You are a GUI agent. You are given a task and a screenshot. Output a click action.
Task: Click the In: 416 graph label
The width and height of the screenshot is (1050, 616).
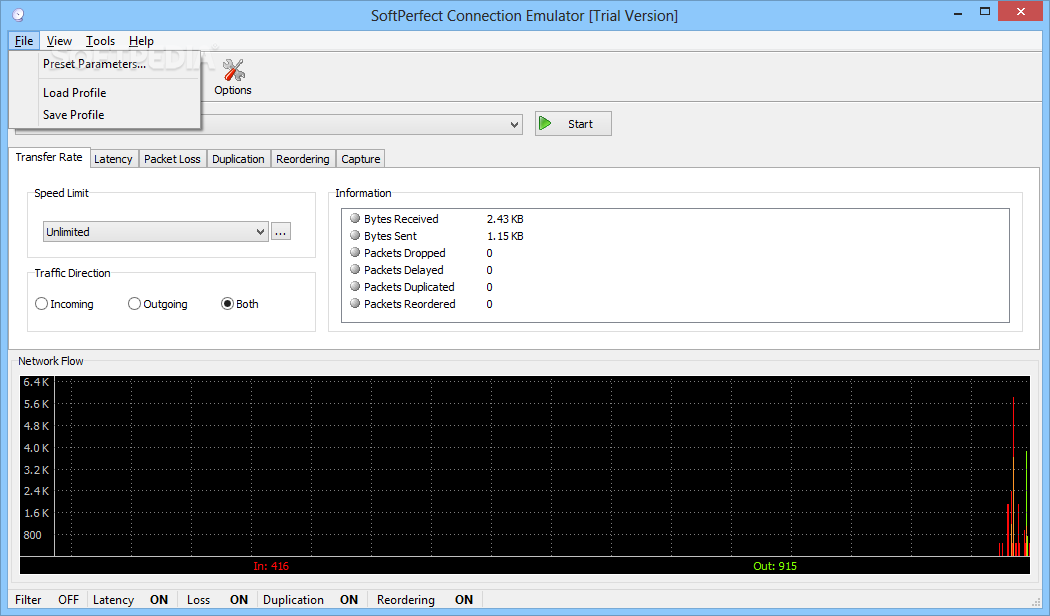pyautogui.click(x=271, y=566)
